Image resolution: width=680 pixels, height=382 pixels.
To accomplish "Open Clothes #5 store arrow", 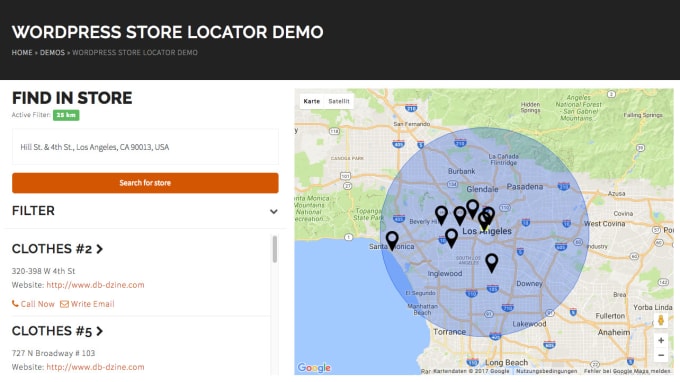I will 100,331.
